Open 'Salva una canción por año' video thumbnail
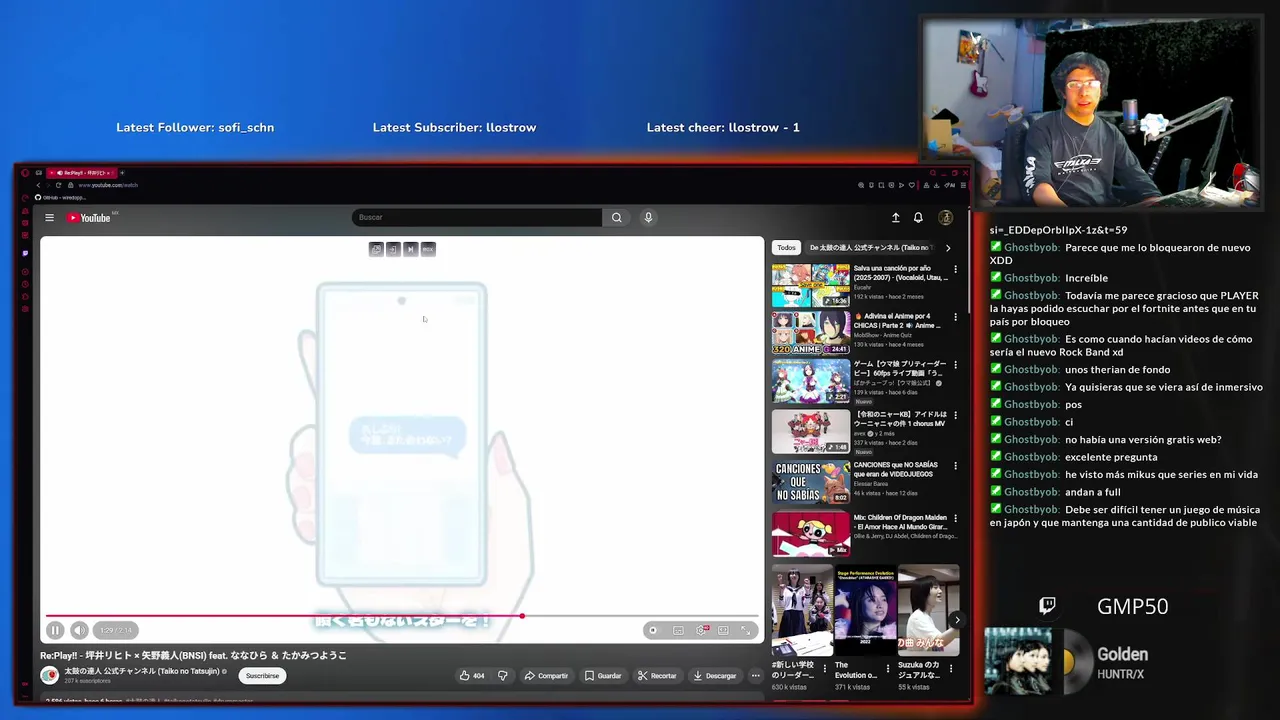 tap(811, 285)
